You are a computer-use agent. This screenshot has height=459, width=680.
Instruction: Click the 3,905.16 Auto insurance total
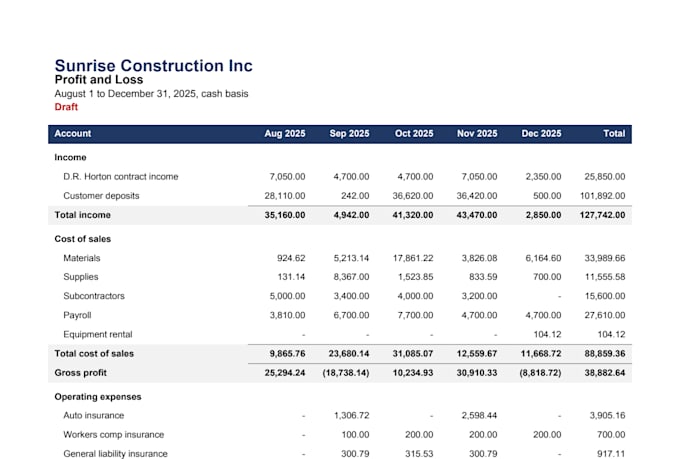(x=608, y=416)
